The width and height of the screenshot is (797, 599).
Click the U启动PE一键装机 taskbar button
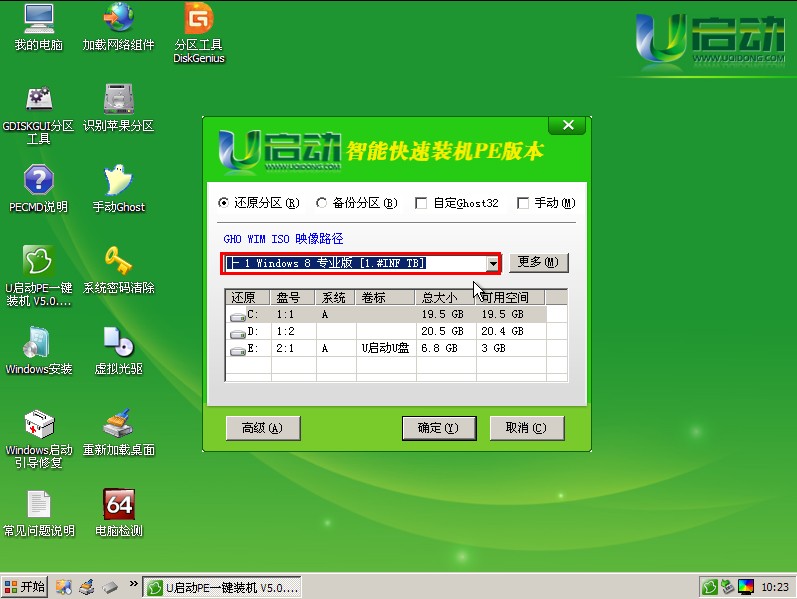(222, 588)
